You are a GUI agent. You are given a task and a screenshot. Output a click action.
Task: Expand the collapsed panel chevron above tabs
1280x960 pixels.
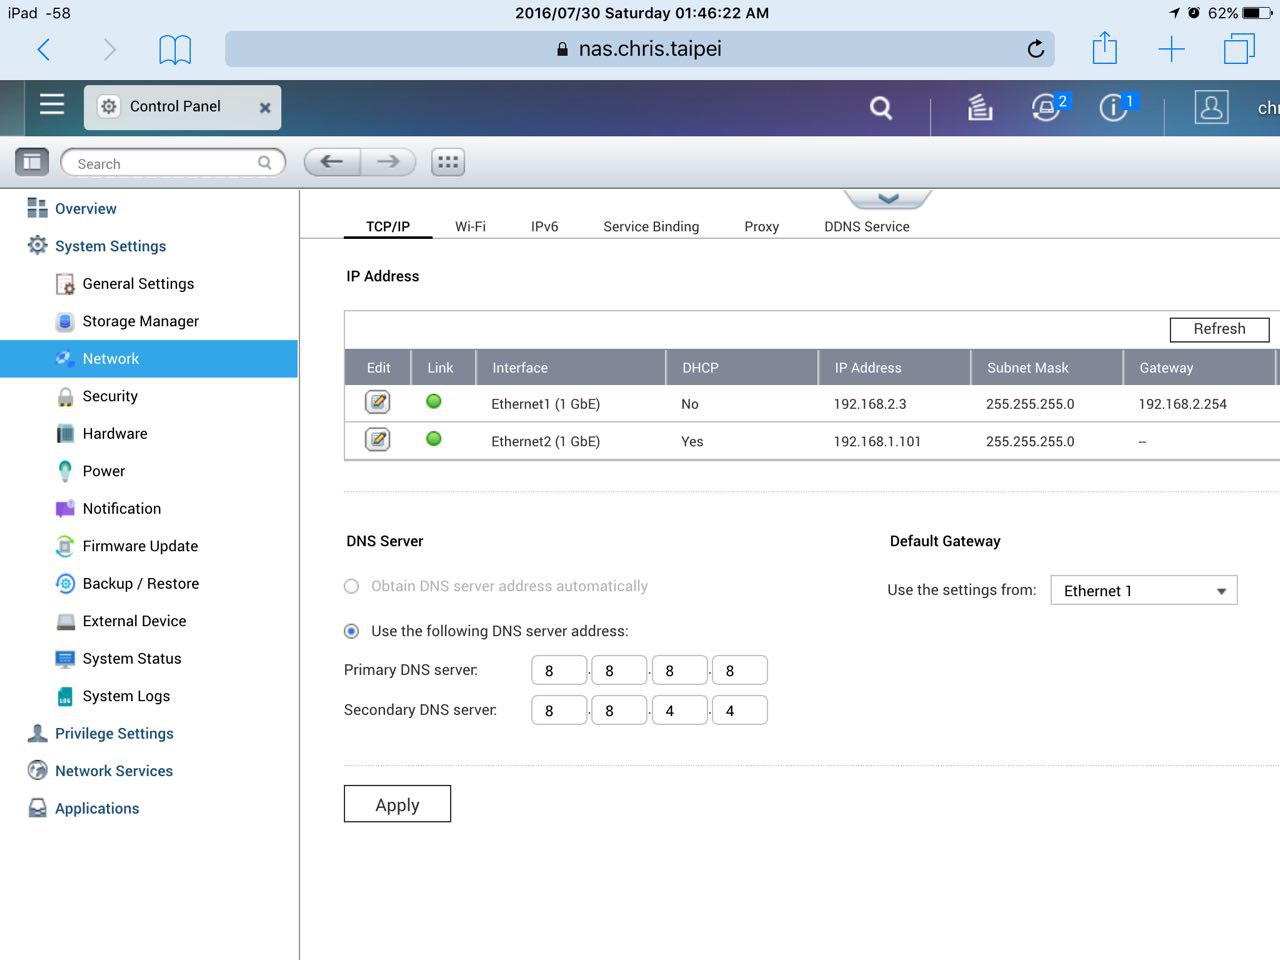888,198
